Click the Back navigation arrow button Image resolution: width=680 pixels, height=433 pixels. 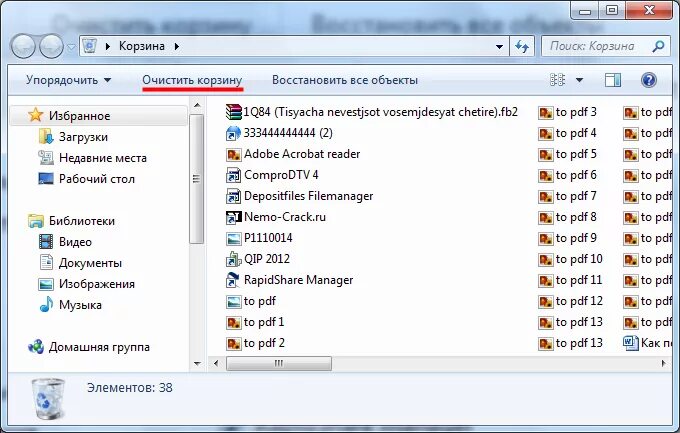pyautogui.click(x=23, y=46)
